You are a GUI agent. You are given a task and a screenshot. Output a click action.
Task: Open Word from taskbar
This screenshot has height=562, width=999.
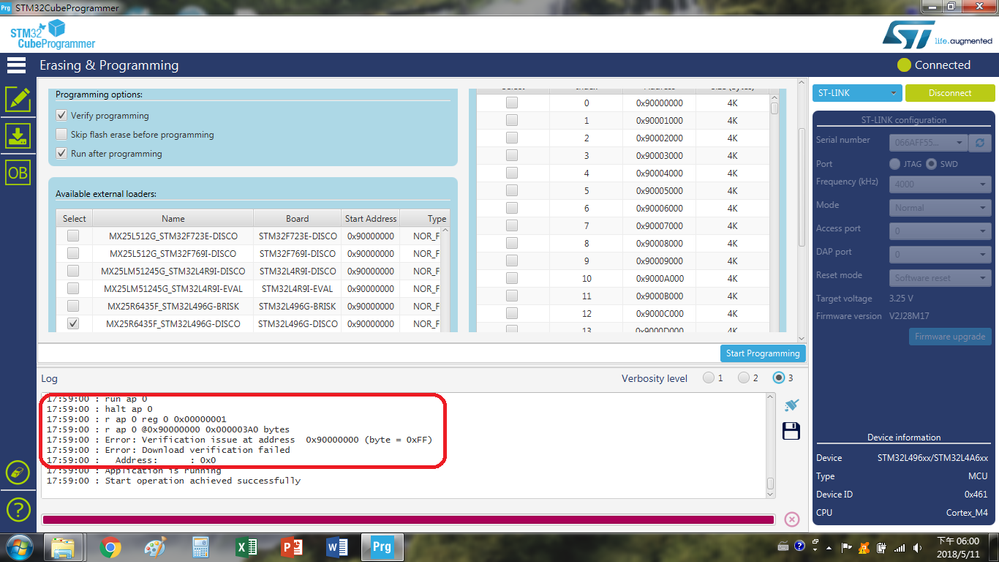(337, 547)
